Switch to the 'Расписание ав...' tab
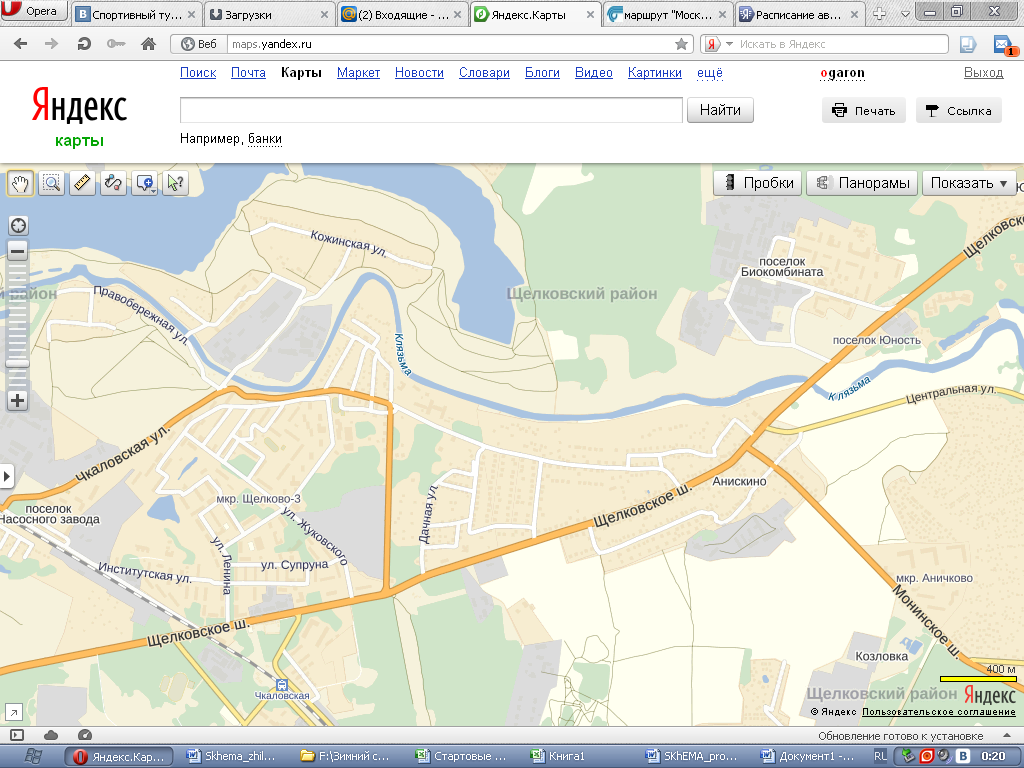Image resolution: width=1024 pixels, height=768 pixels. [800, 14]
